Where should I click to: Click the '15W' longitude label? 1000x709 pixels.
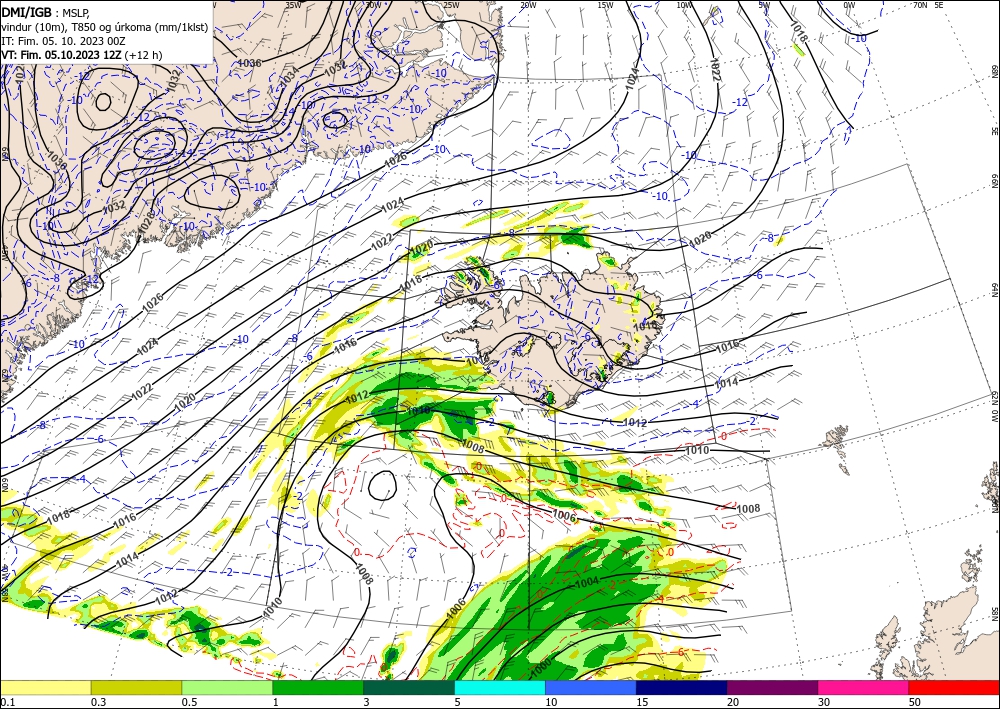coord(605,5)
